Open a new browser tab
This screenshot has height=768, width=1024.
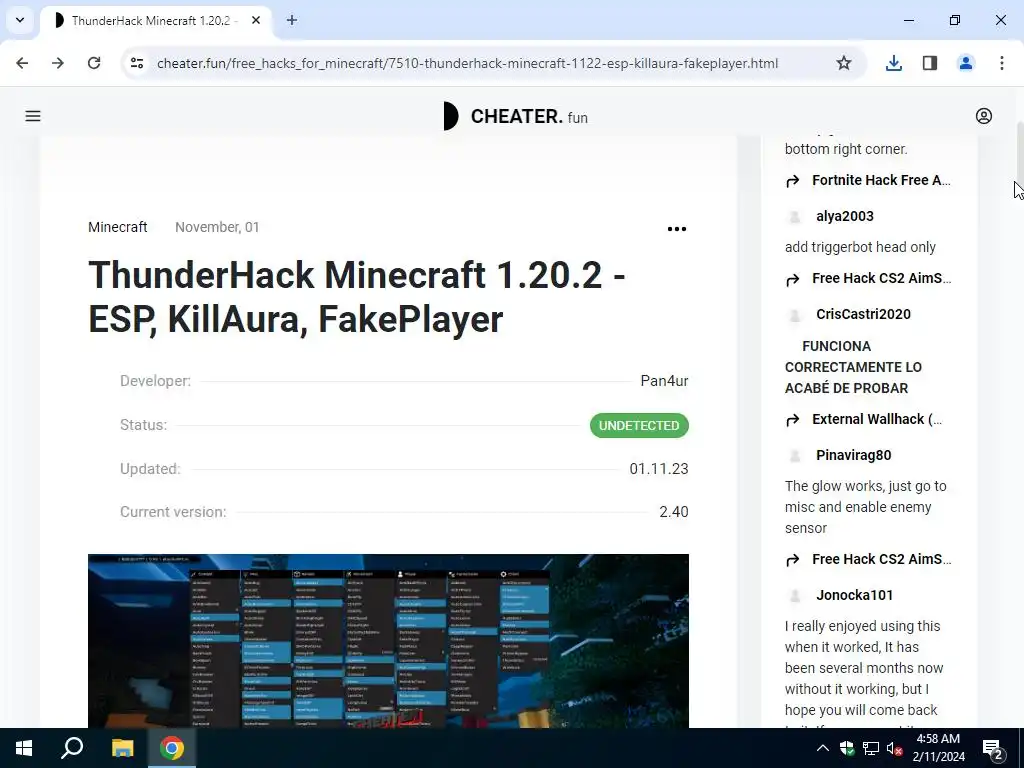point(292,20)
